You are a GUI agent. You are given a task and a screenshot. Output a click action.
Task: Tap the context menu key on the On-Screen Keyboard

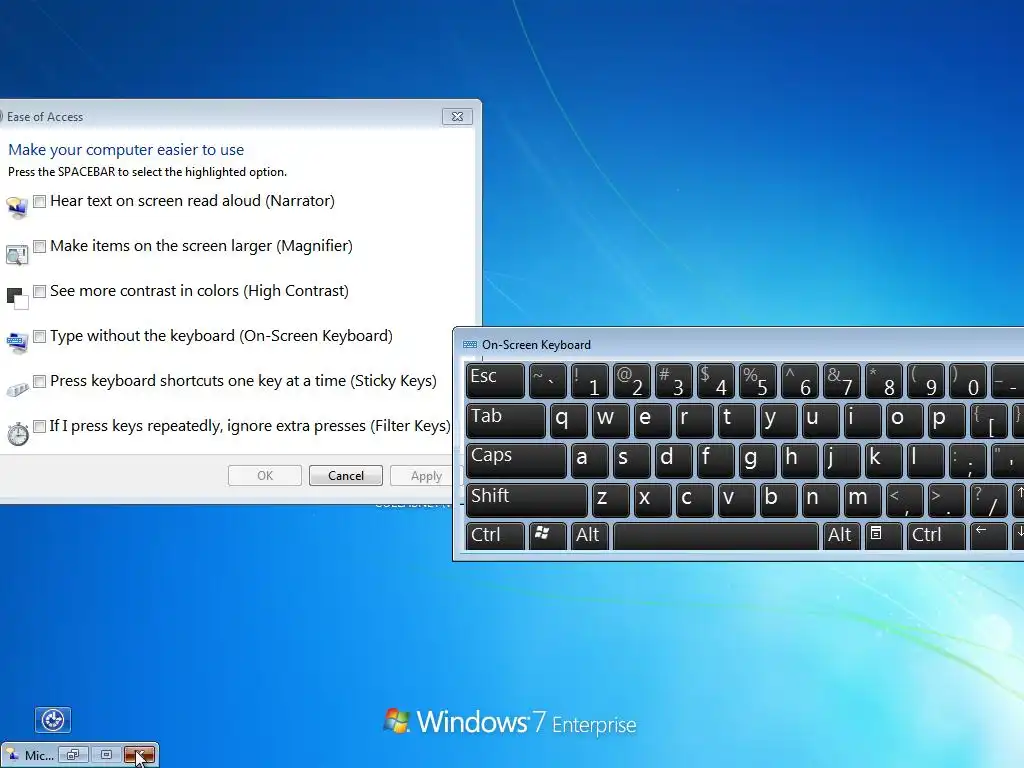click(882, 535)
